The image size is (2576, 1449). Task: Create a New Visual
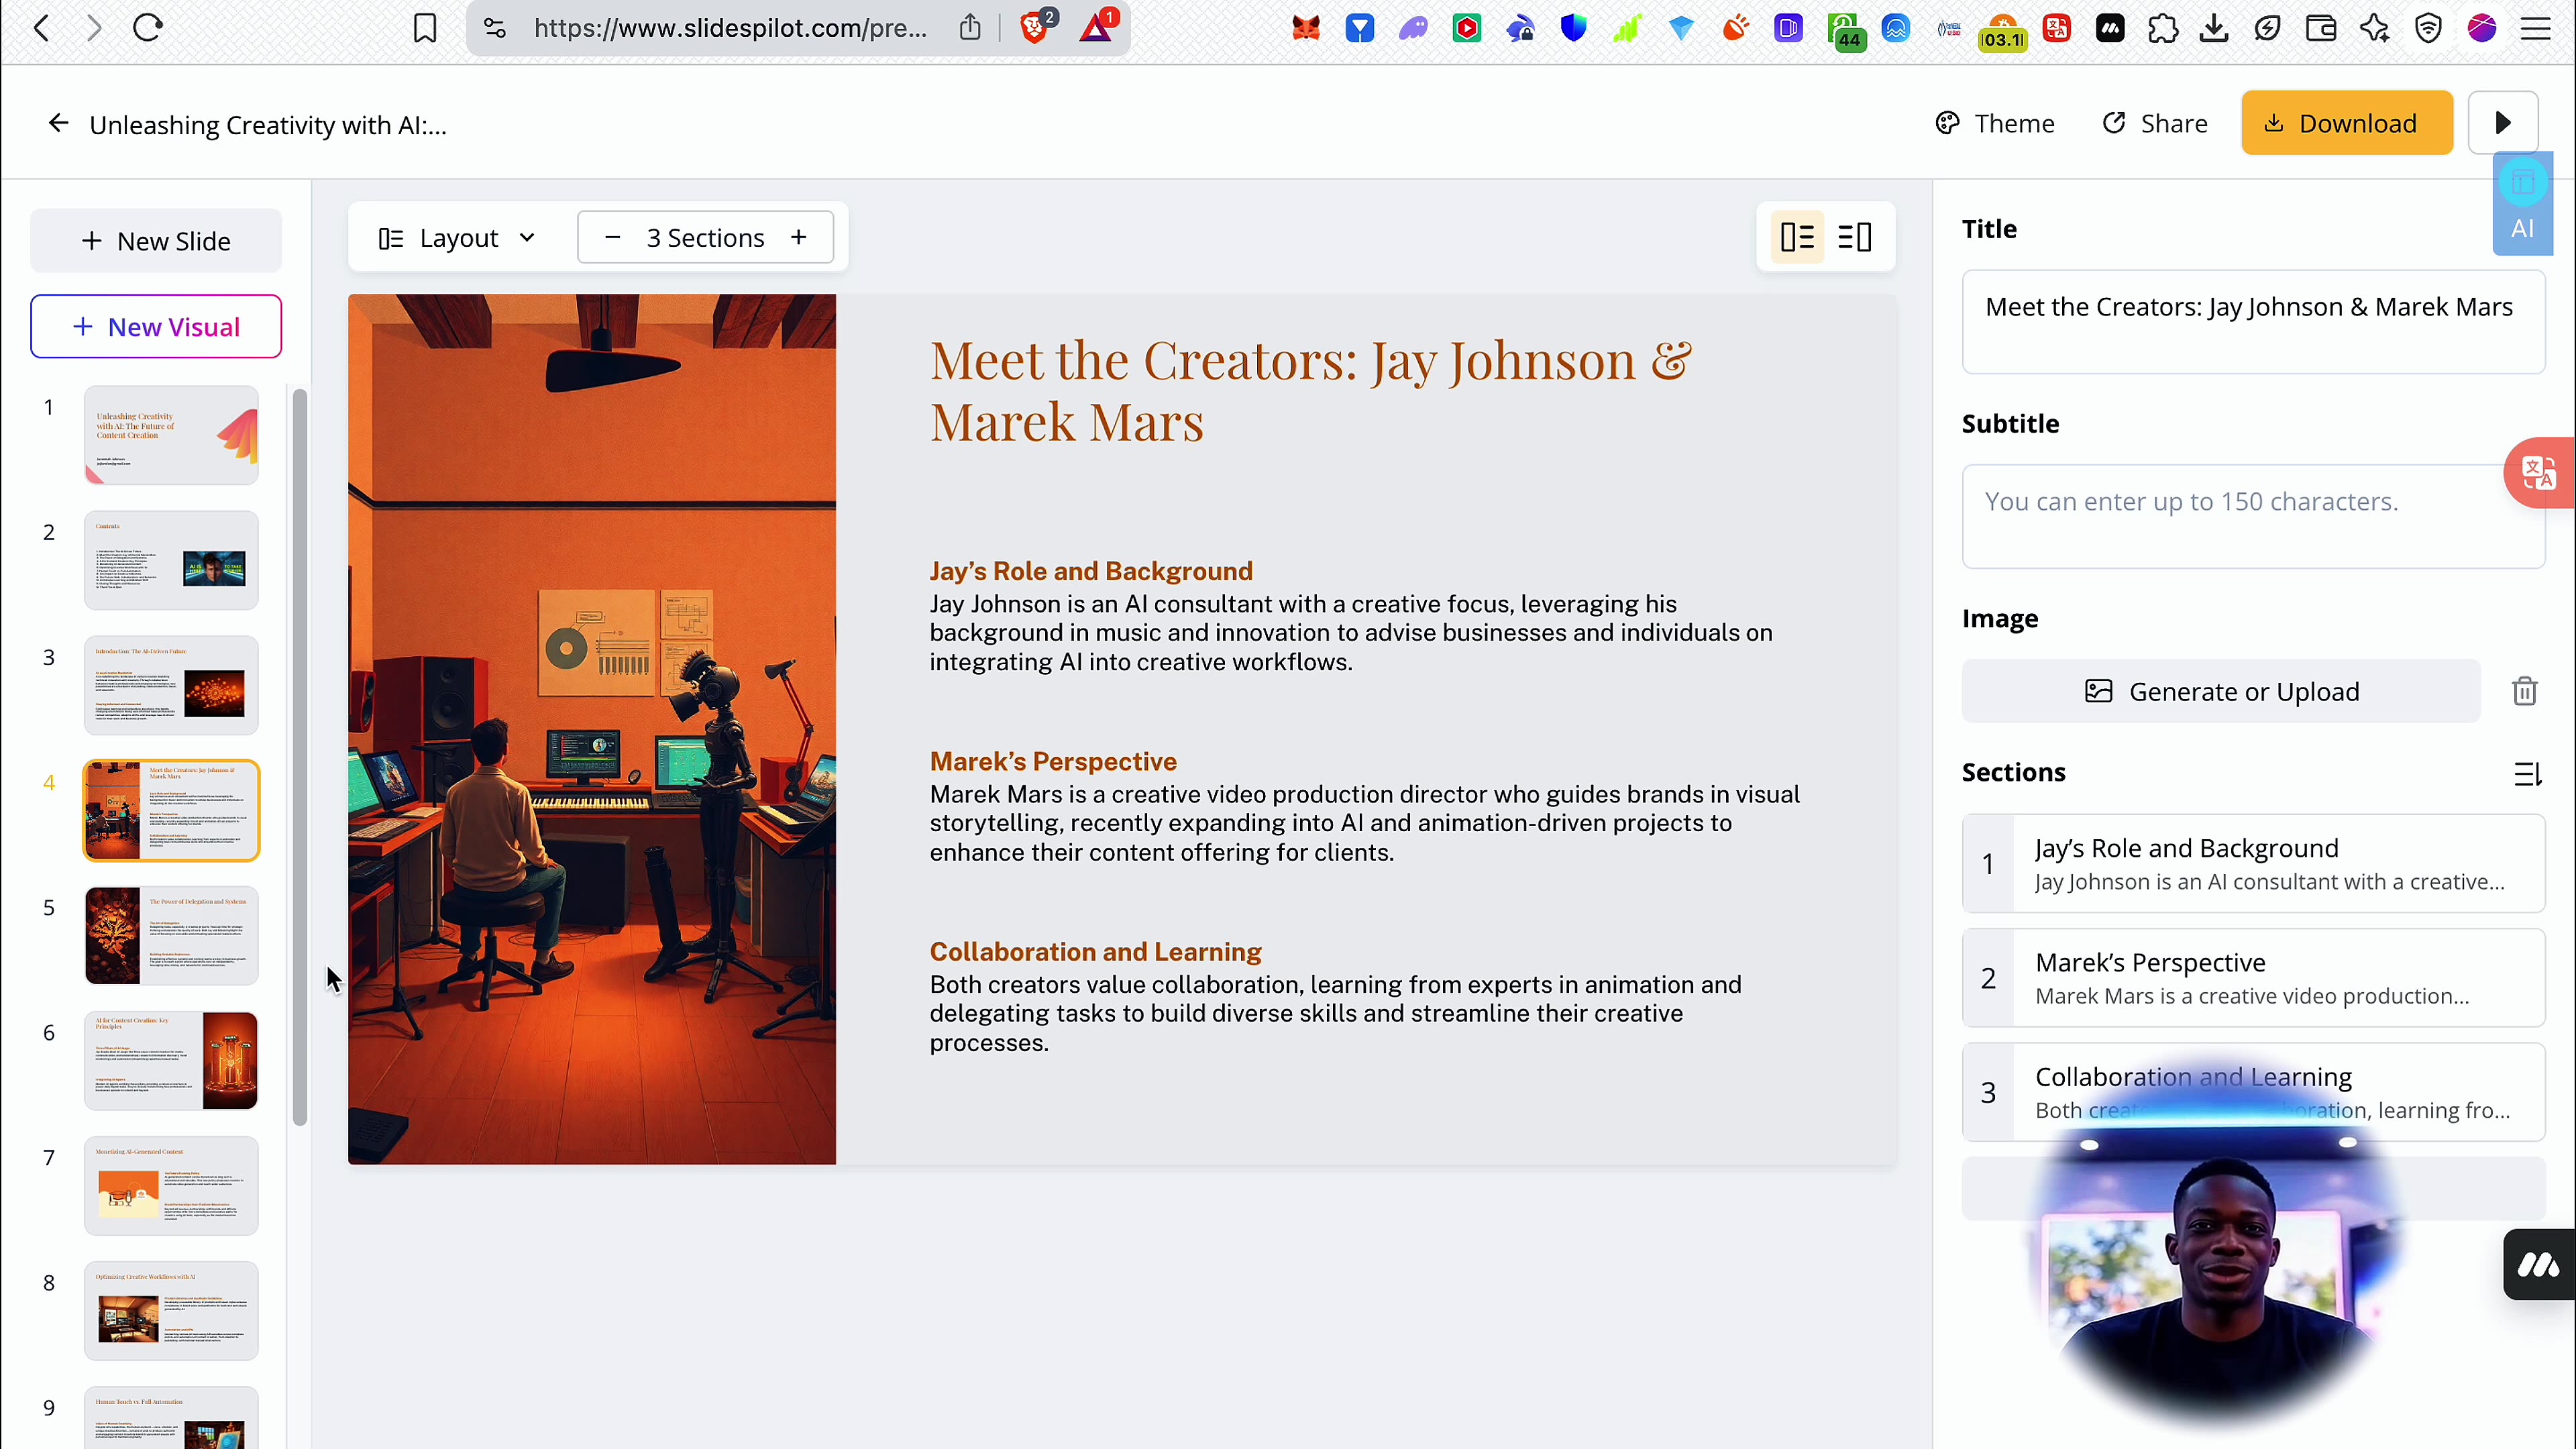pyautogui.click(x=155, y=326)
